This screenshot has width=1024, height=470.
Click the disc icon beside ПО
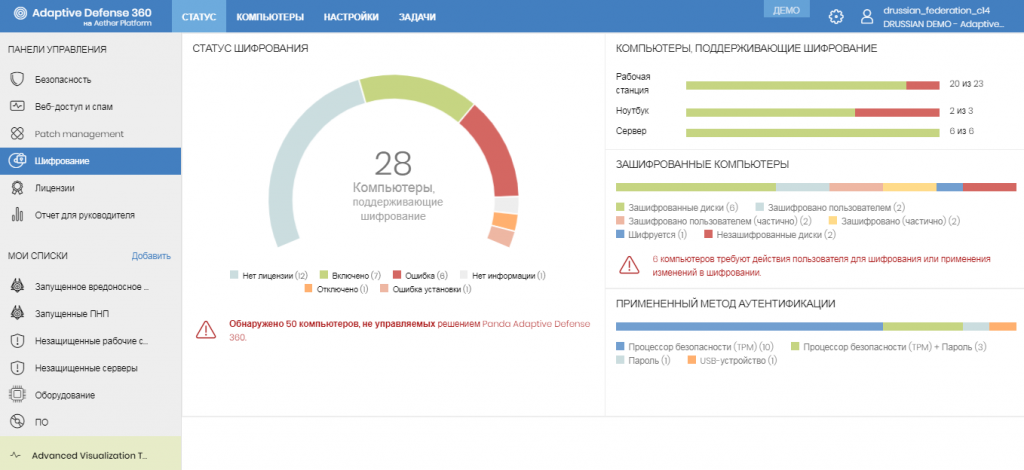18,422
